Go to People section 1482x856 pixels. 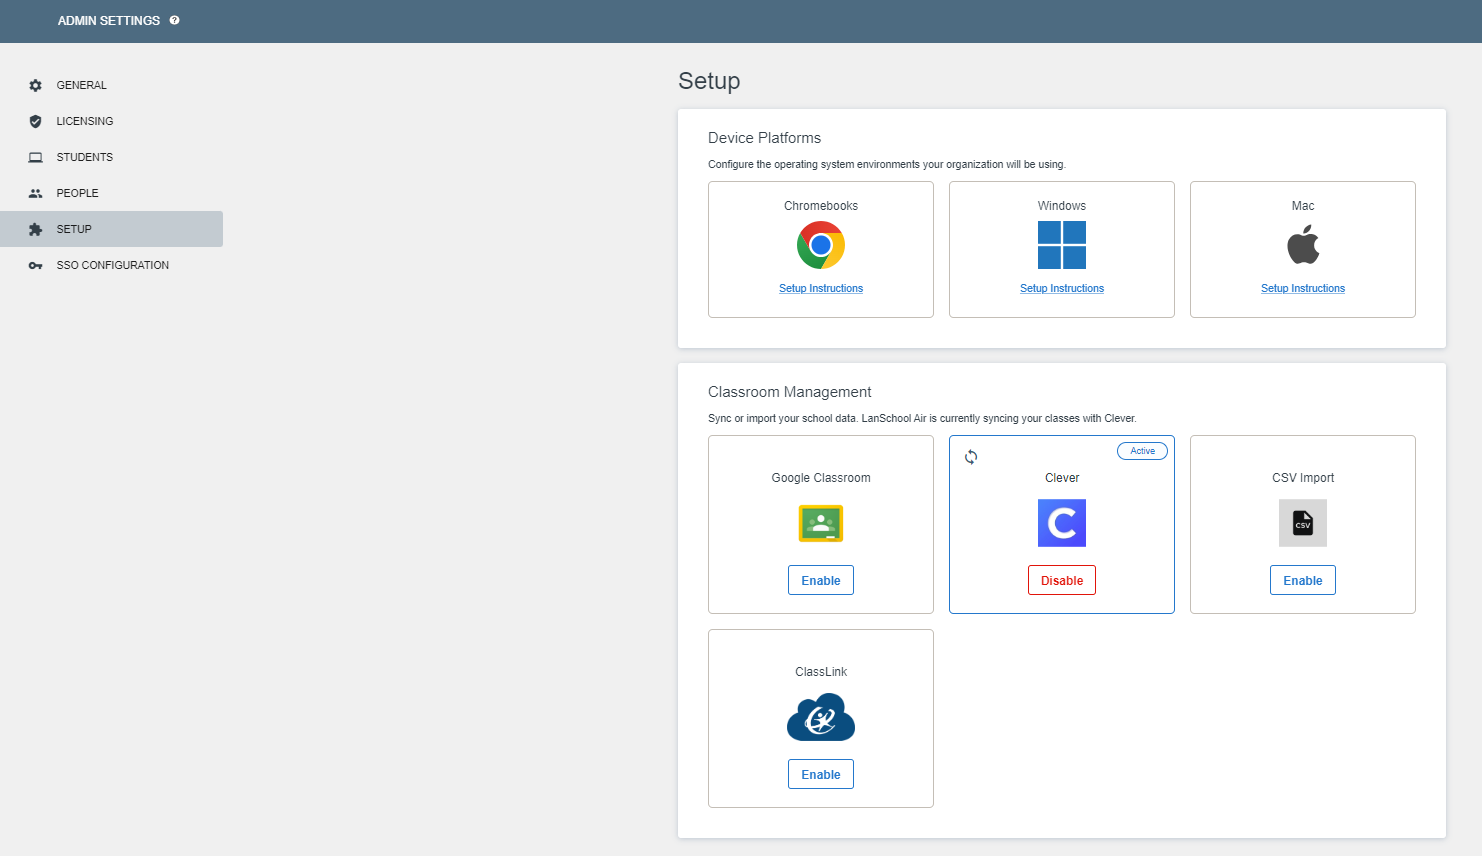tap(111, 193)
